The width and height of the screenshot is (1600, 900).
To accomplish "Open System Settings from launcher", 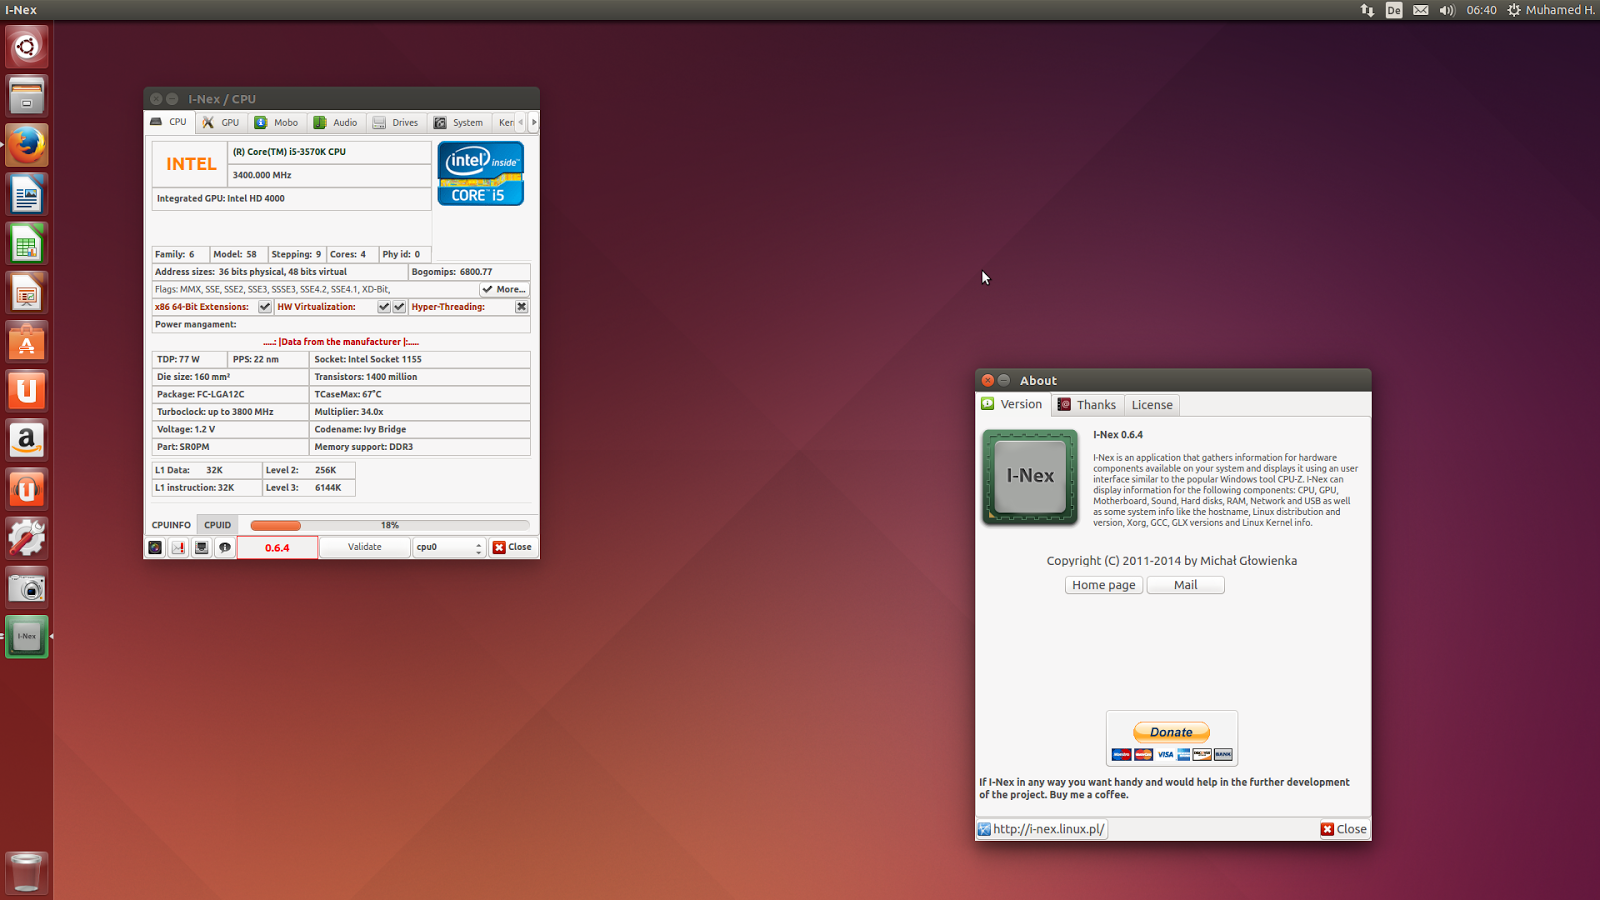I will point(27,538).
